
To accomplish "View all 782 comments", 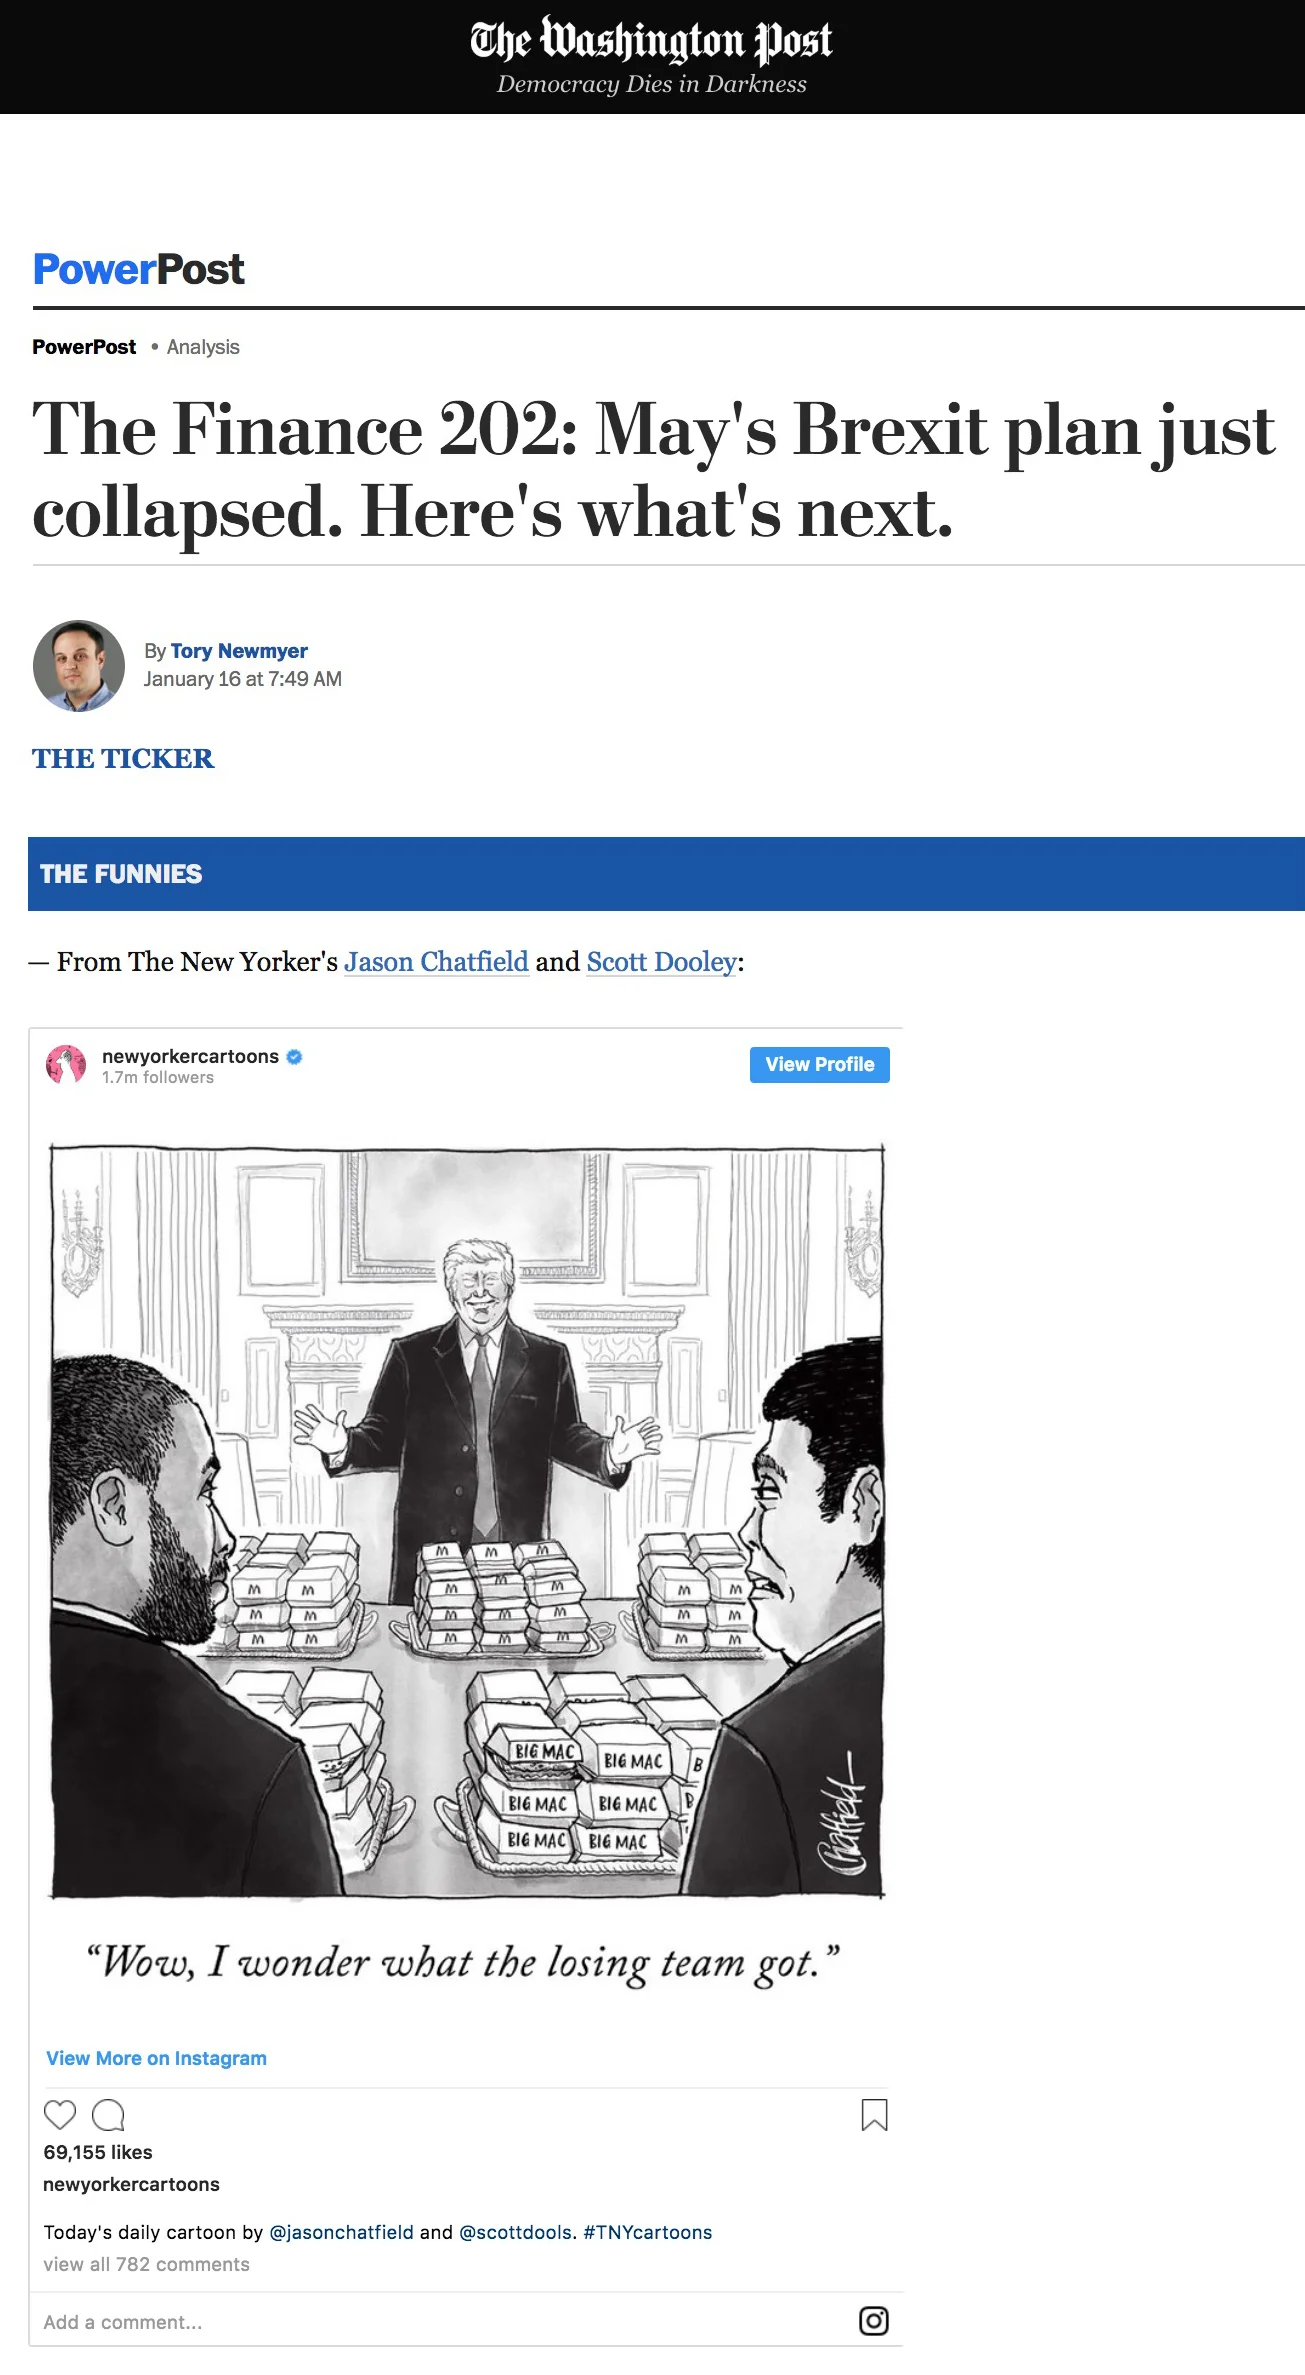I will click(x=146, y=2264).
